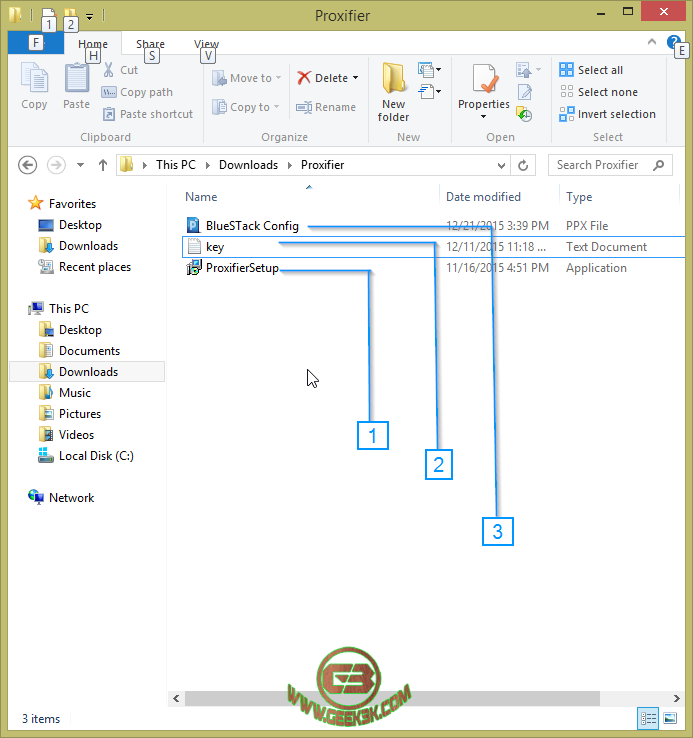This screenshot has height=738, width=693.
Task: Click the horizontal scrollbar thumb
Action: click(392, 698)
